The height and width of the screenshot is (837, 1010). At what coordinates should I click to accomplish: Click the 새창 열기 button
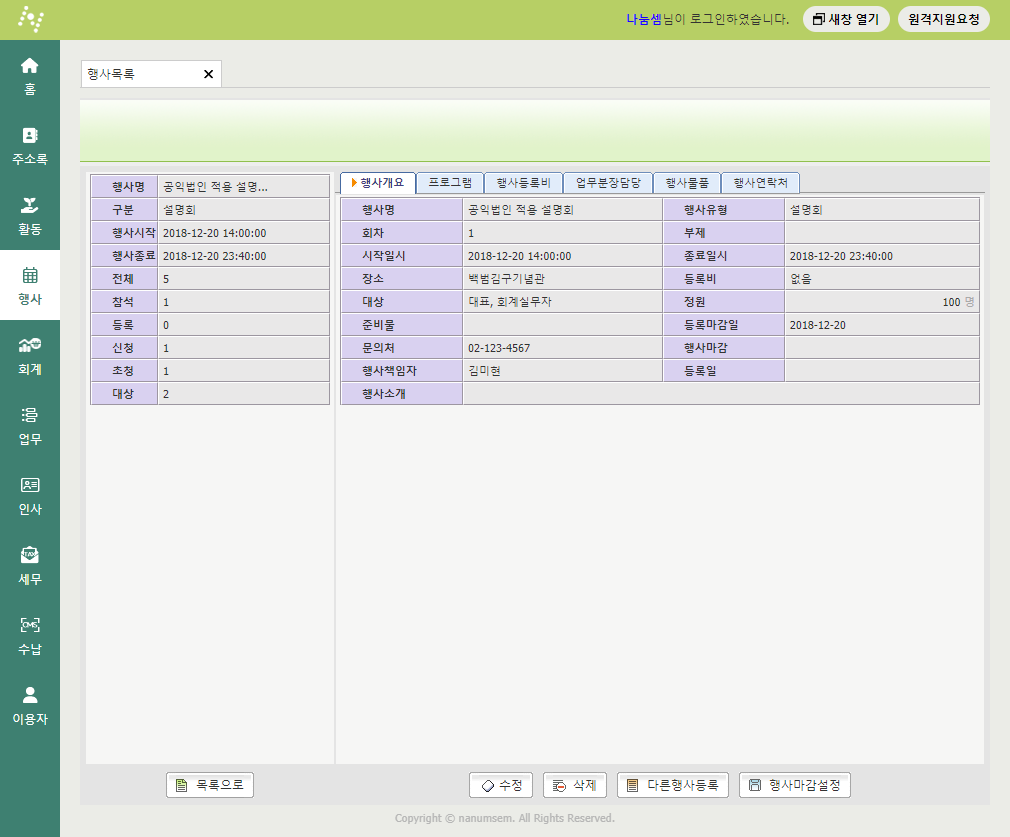click(846, 19)
